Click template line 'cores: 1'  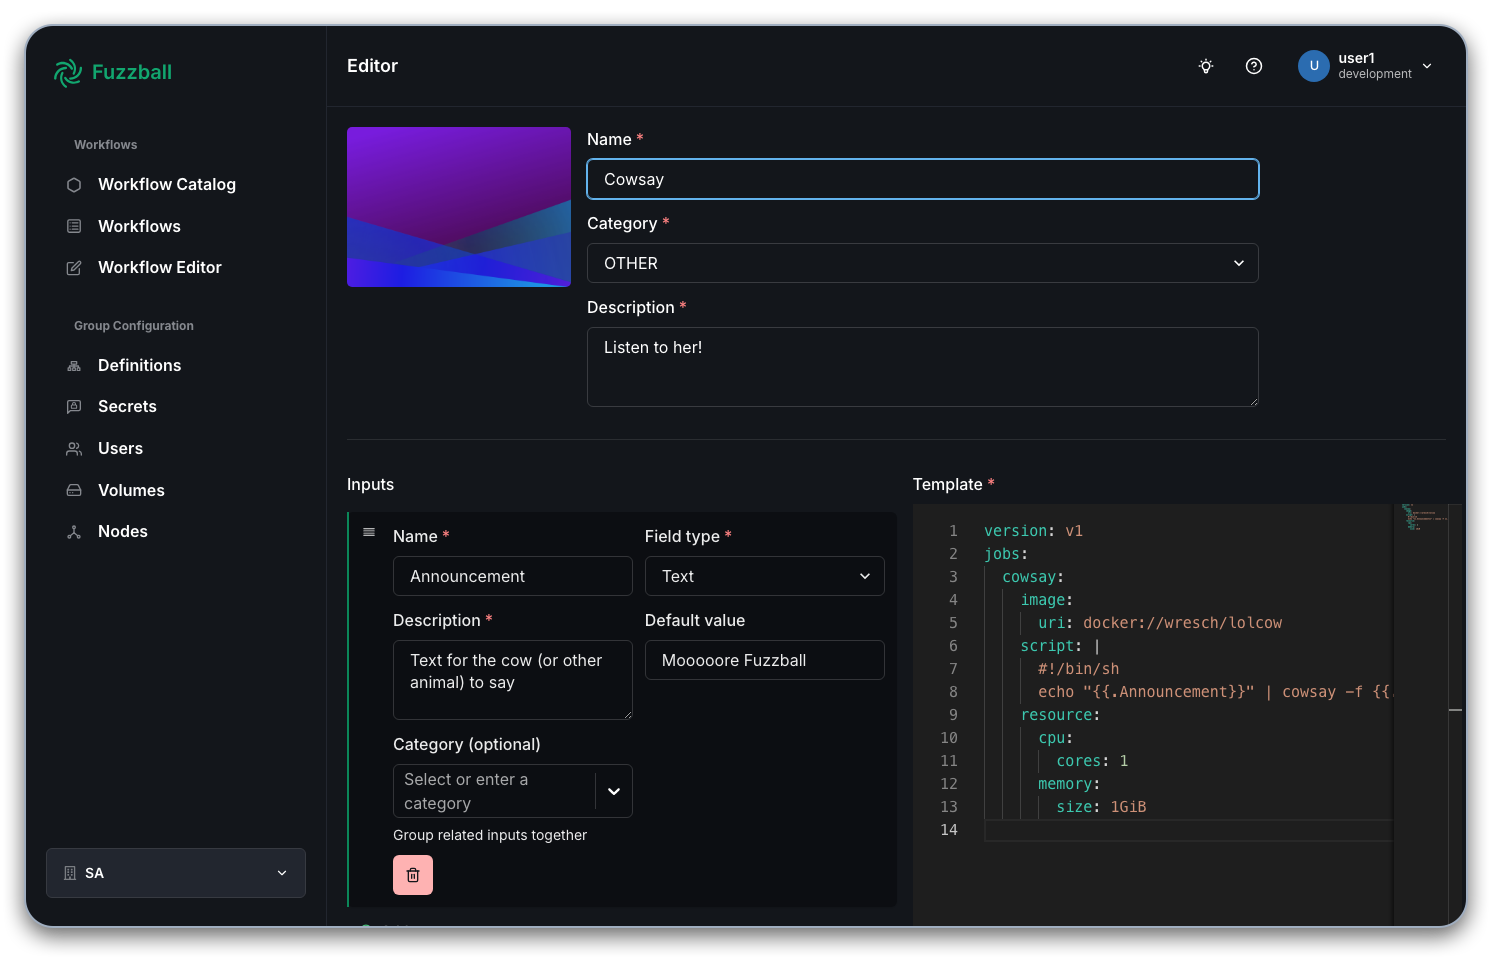pos(1092,761)
